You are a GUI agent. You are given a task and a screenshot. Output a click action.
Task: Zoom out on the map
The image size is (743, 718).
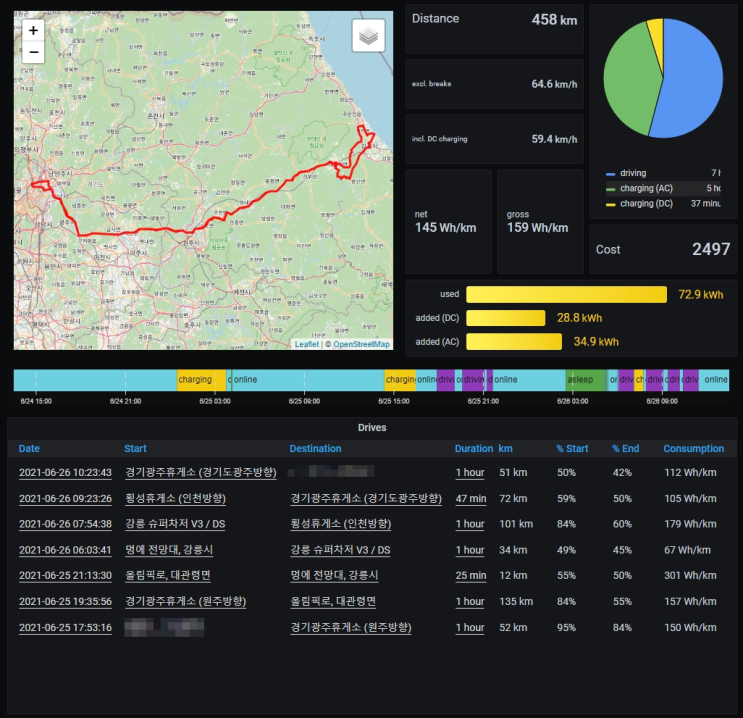tap(33, 52)
